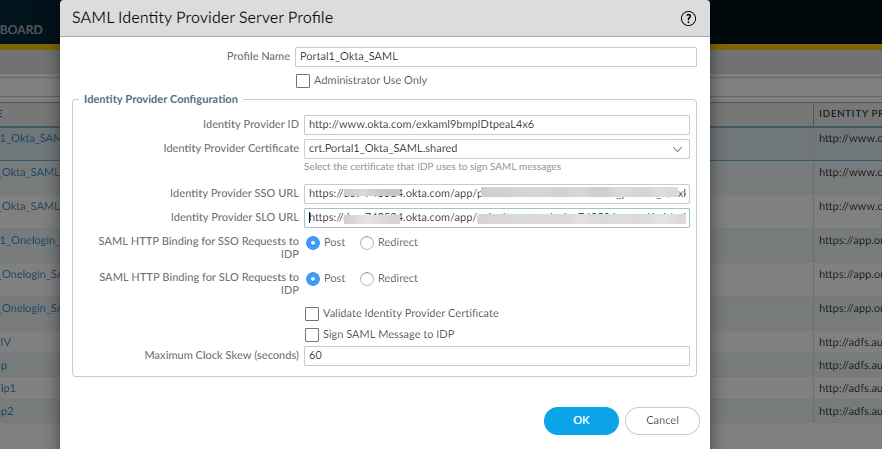The width and height of the screenshot is (882, 449).
Task: Toggle Sign SAML Message to IDP
Action: point(311,333)
